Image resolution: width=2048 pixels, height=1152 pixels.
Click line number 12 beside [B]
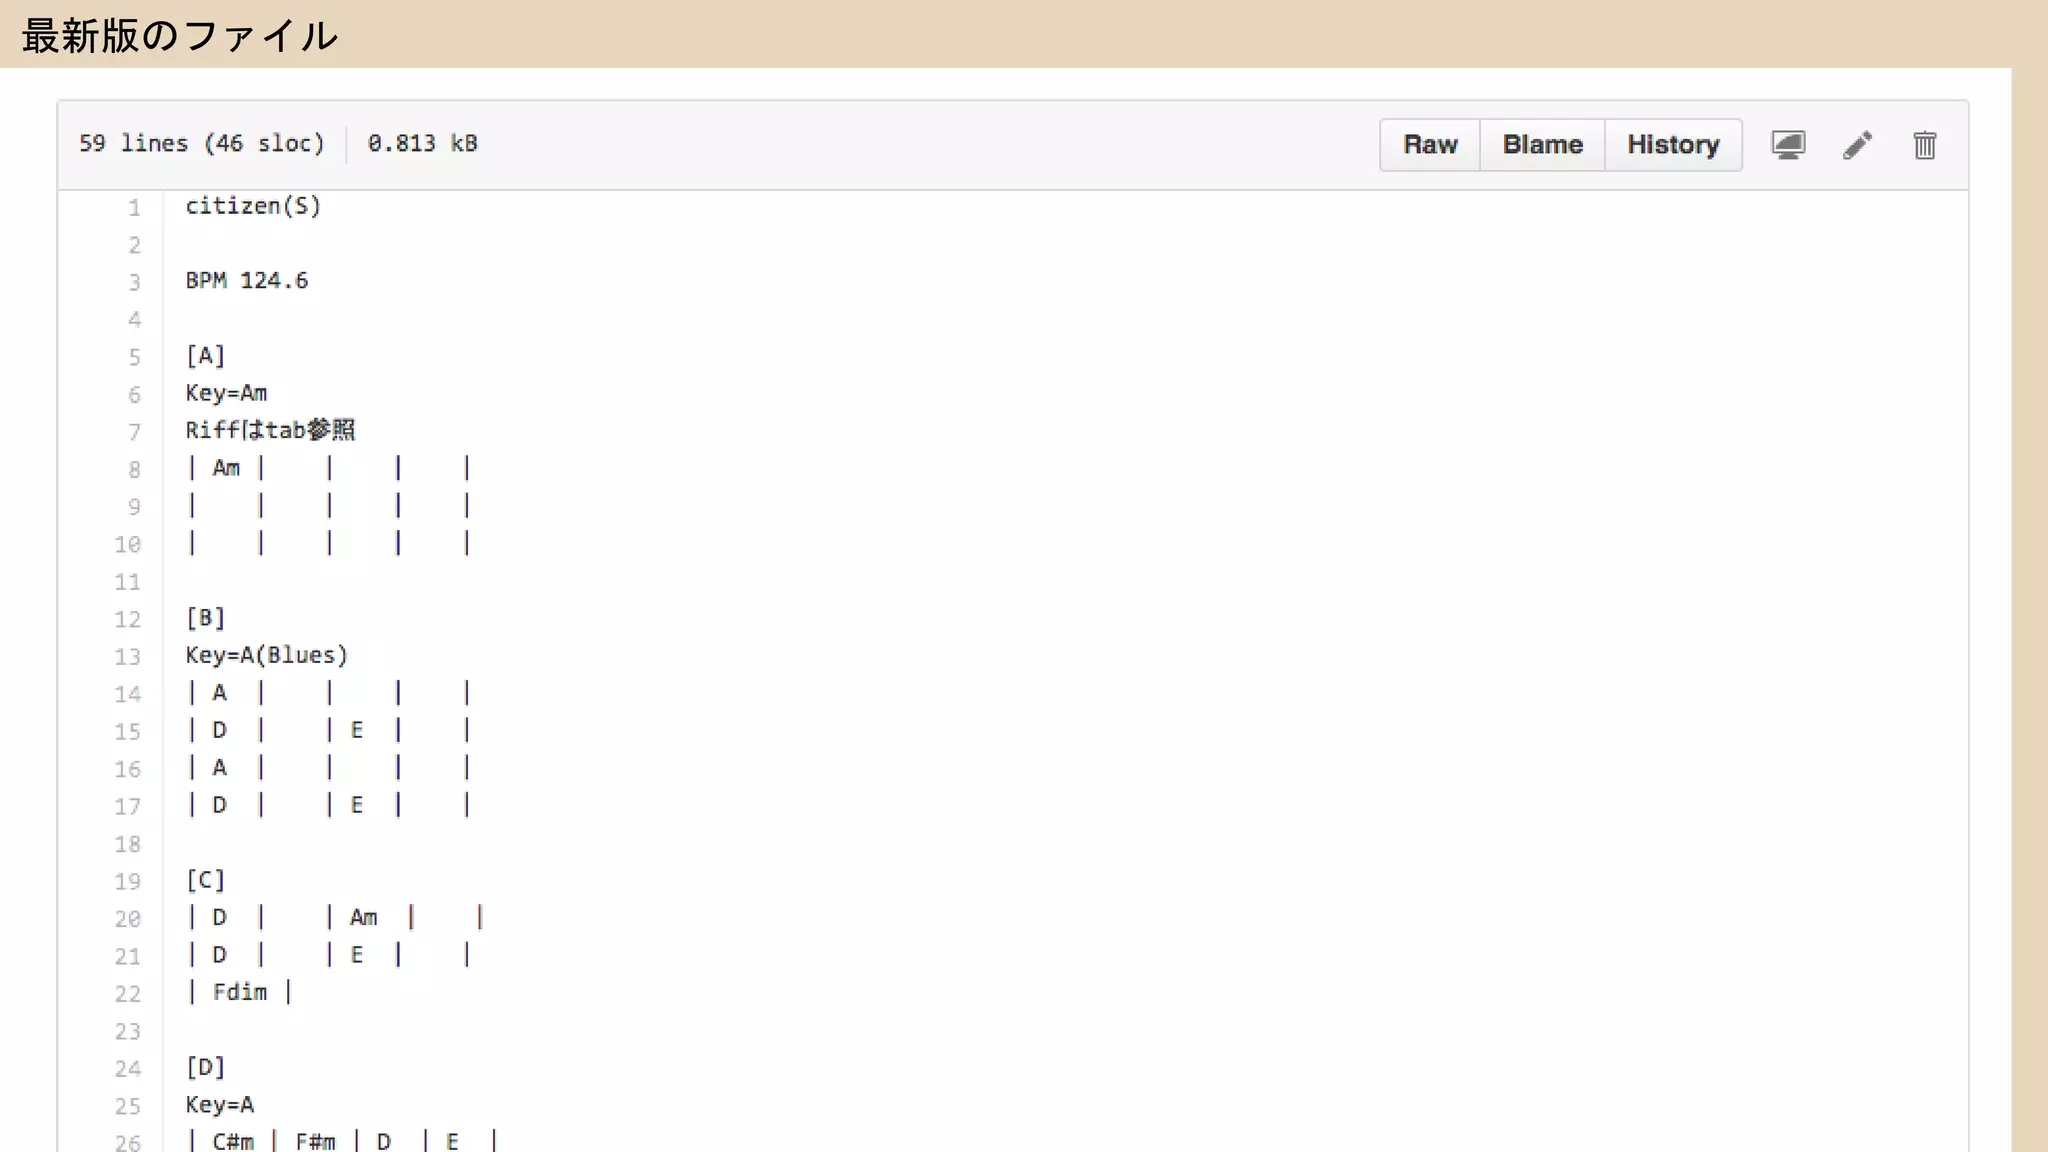coord(128,620)
